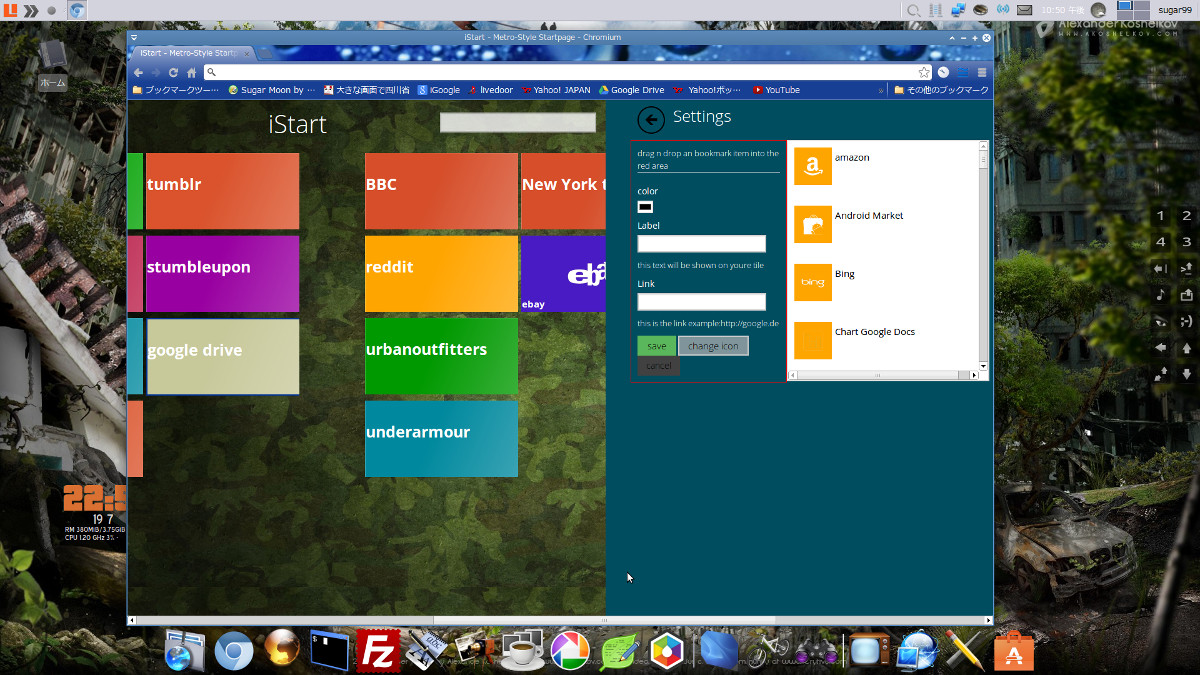Image resolution: width=1200 pixels, height=675 pixels.
Task: Open the terminal from the dock
Action: (x=327, y=650)
